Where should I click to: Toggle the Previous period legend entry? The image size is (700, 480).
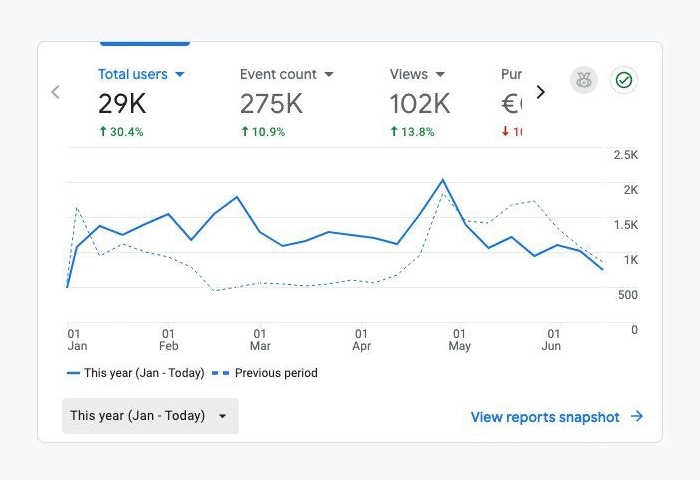coord(265,373)
